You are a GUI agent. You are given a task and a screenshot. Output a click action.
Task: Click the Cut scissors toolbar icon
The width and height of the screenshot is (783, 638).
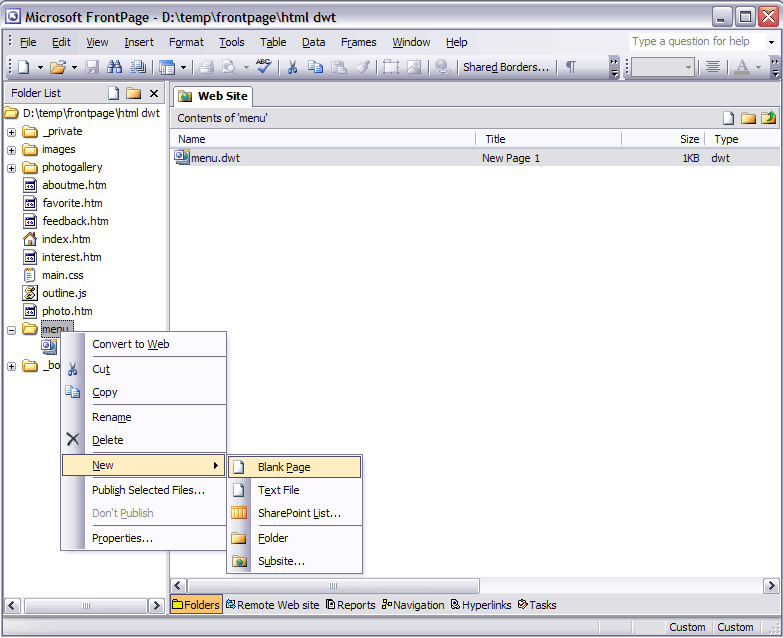293,67
